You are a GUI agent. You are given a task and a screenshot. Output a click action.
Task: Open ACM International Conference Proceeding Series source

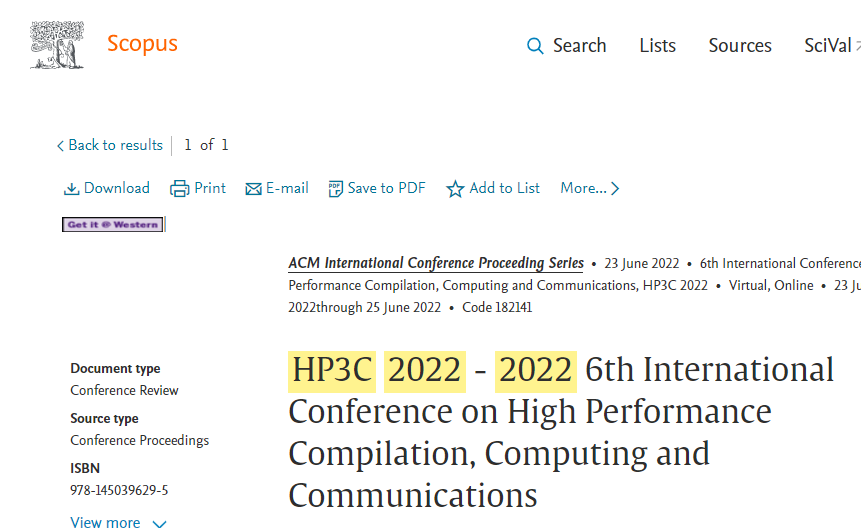(436, 263)
